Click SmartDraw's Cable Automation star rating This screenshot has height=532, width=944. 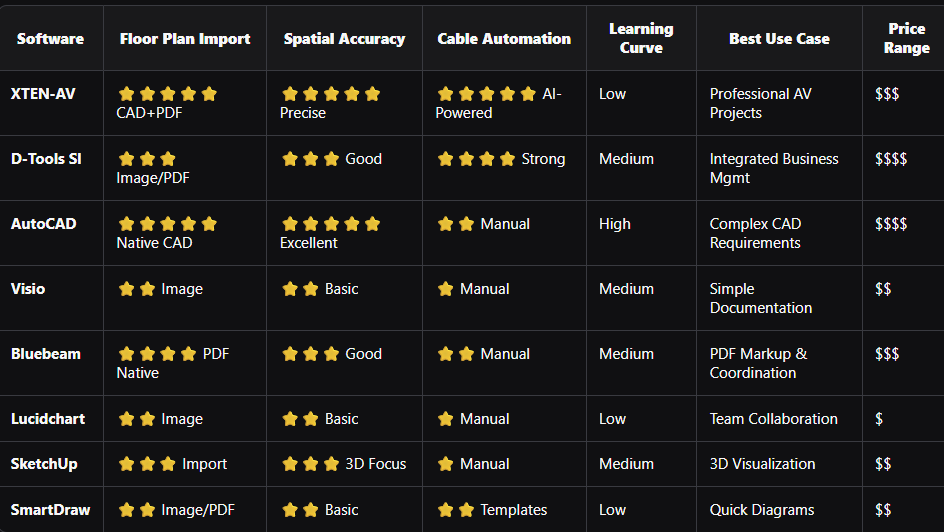click(x=456, y=510)
